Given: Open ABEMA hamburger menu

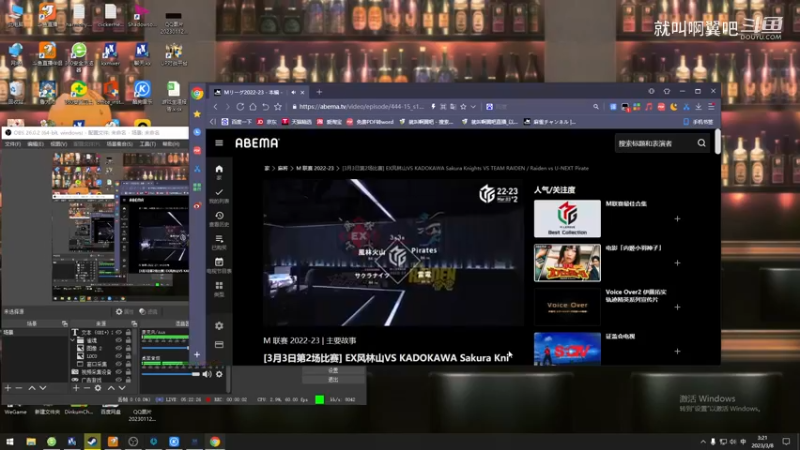Looking at the screenshot, I should 219,143.
